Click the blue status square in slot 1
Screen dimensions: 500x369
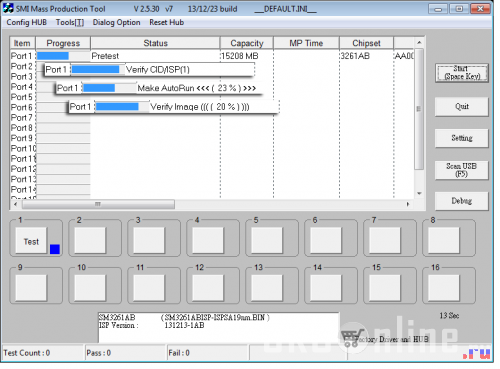click(55, 249)
